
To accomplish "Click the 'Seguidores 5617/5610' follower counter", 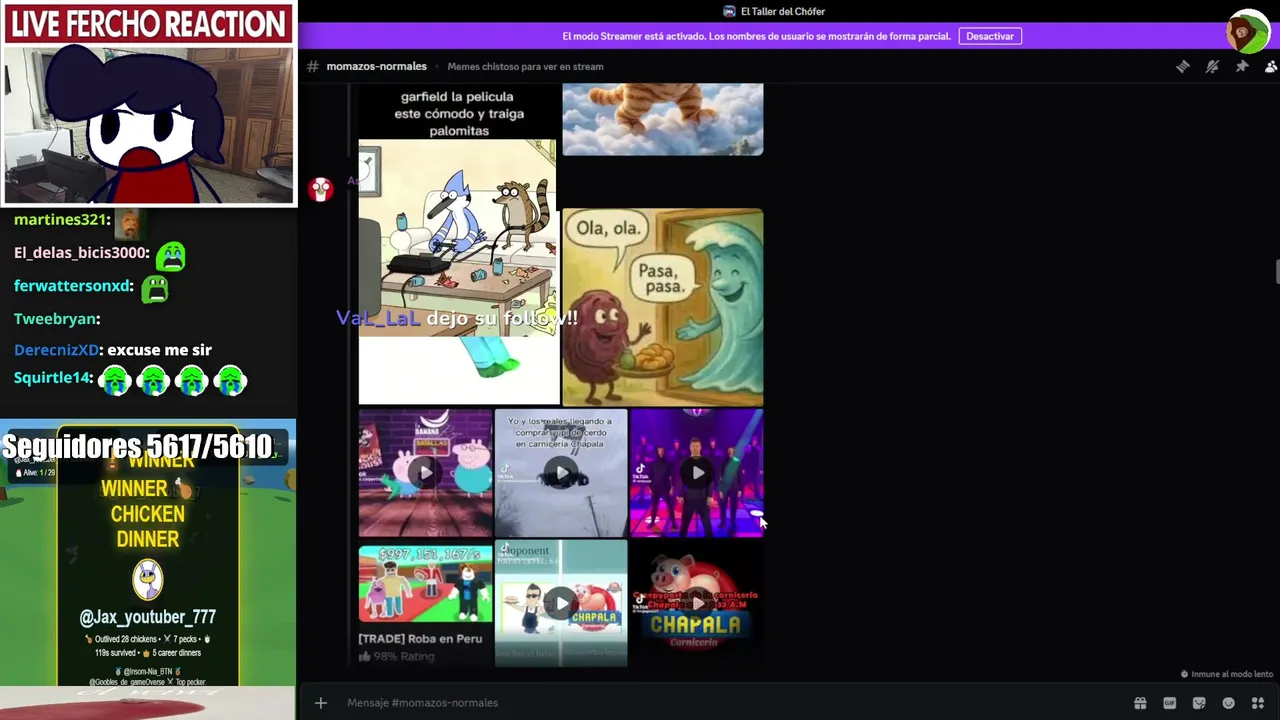I will tap(137, 446).
